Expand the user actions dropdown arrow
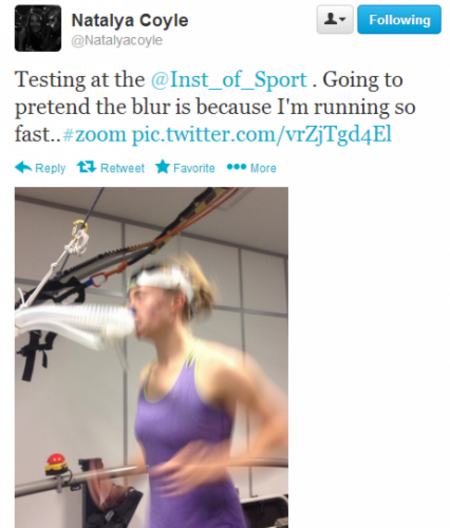This screenshot has width=450, height=528. pyautogui.click(x=343, y=20)
